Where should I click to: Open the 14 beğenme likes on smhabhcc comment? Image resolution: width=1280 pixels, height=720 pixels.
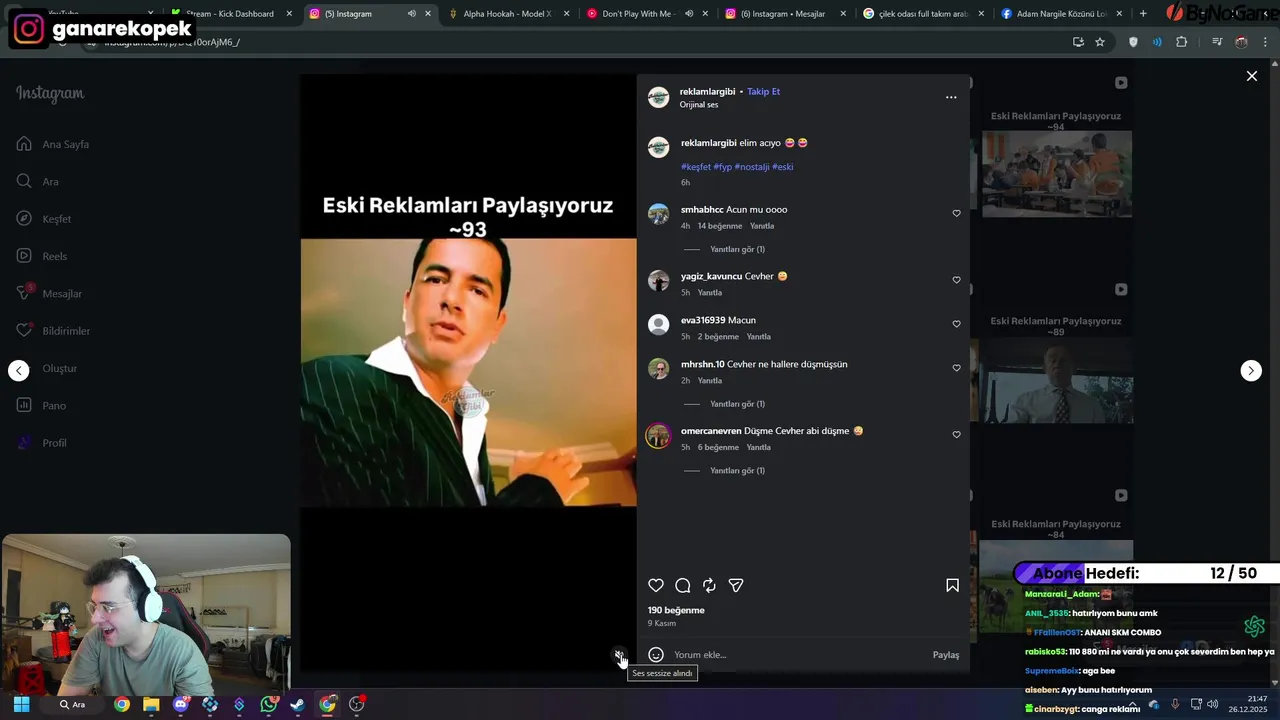click(x=720, y=226)
